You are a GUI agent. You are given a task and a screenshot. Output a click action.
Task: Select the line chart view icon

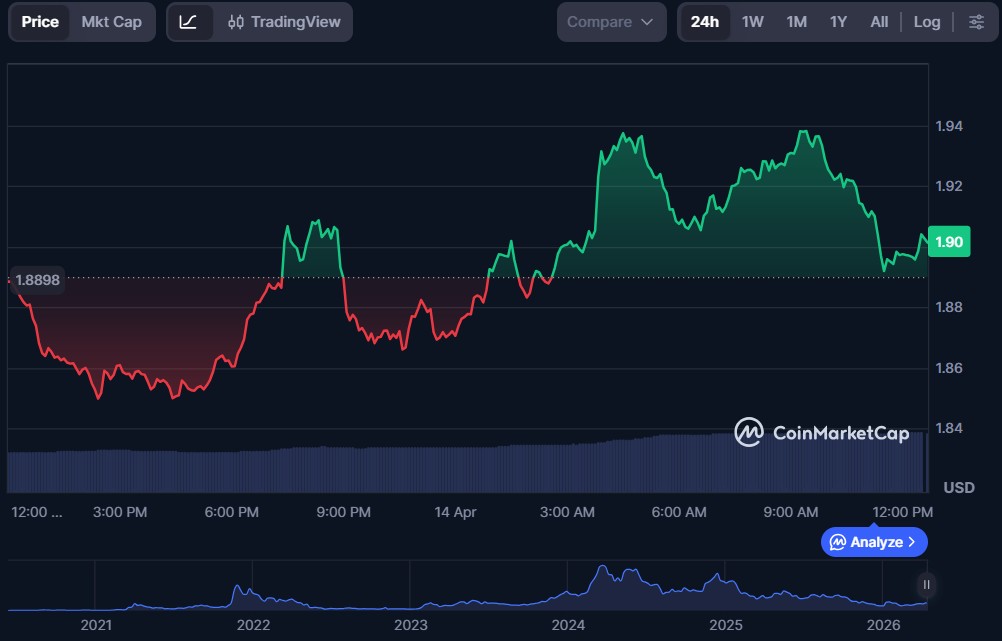[189, 22]
